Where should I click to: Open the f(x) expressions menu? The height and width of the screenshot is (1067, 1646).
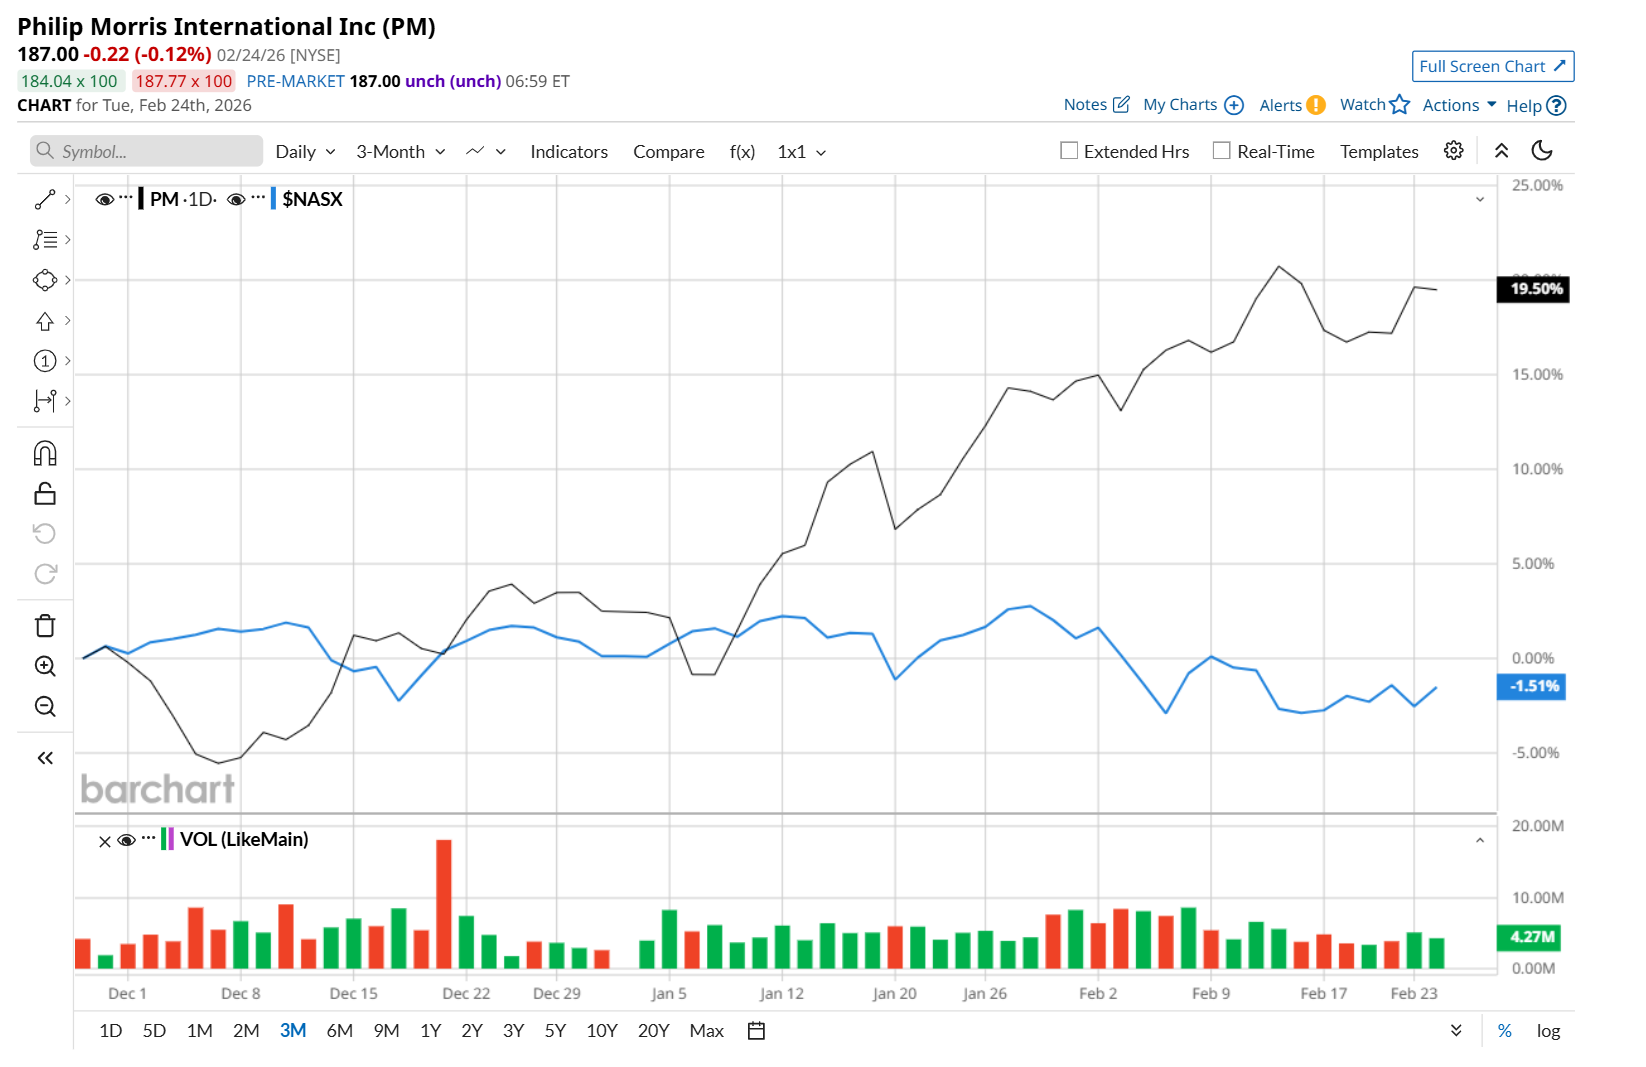tap(742, 152)
